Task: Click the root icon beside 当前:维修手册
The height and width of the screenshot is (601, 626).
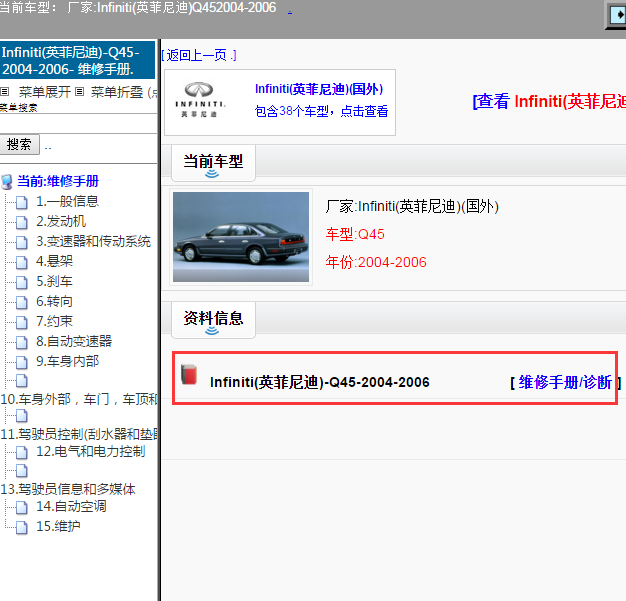Action: [x=7, y=182]
